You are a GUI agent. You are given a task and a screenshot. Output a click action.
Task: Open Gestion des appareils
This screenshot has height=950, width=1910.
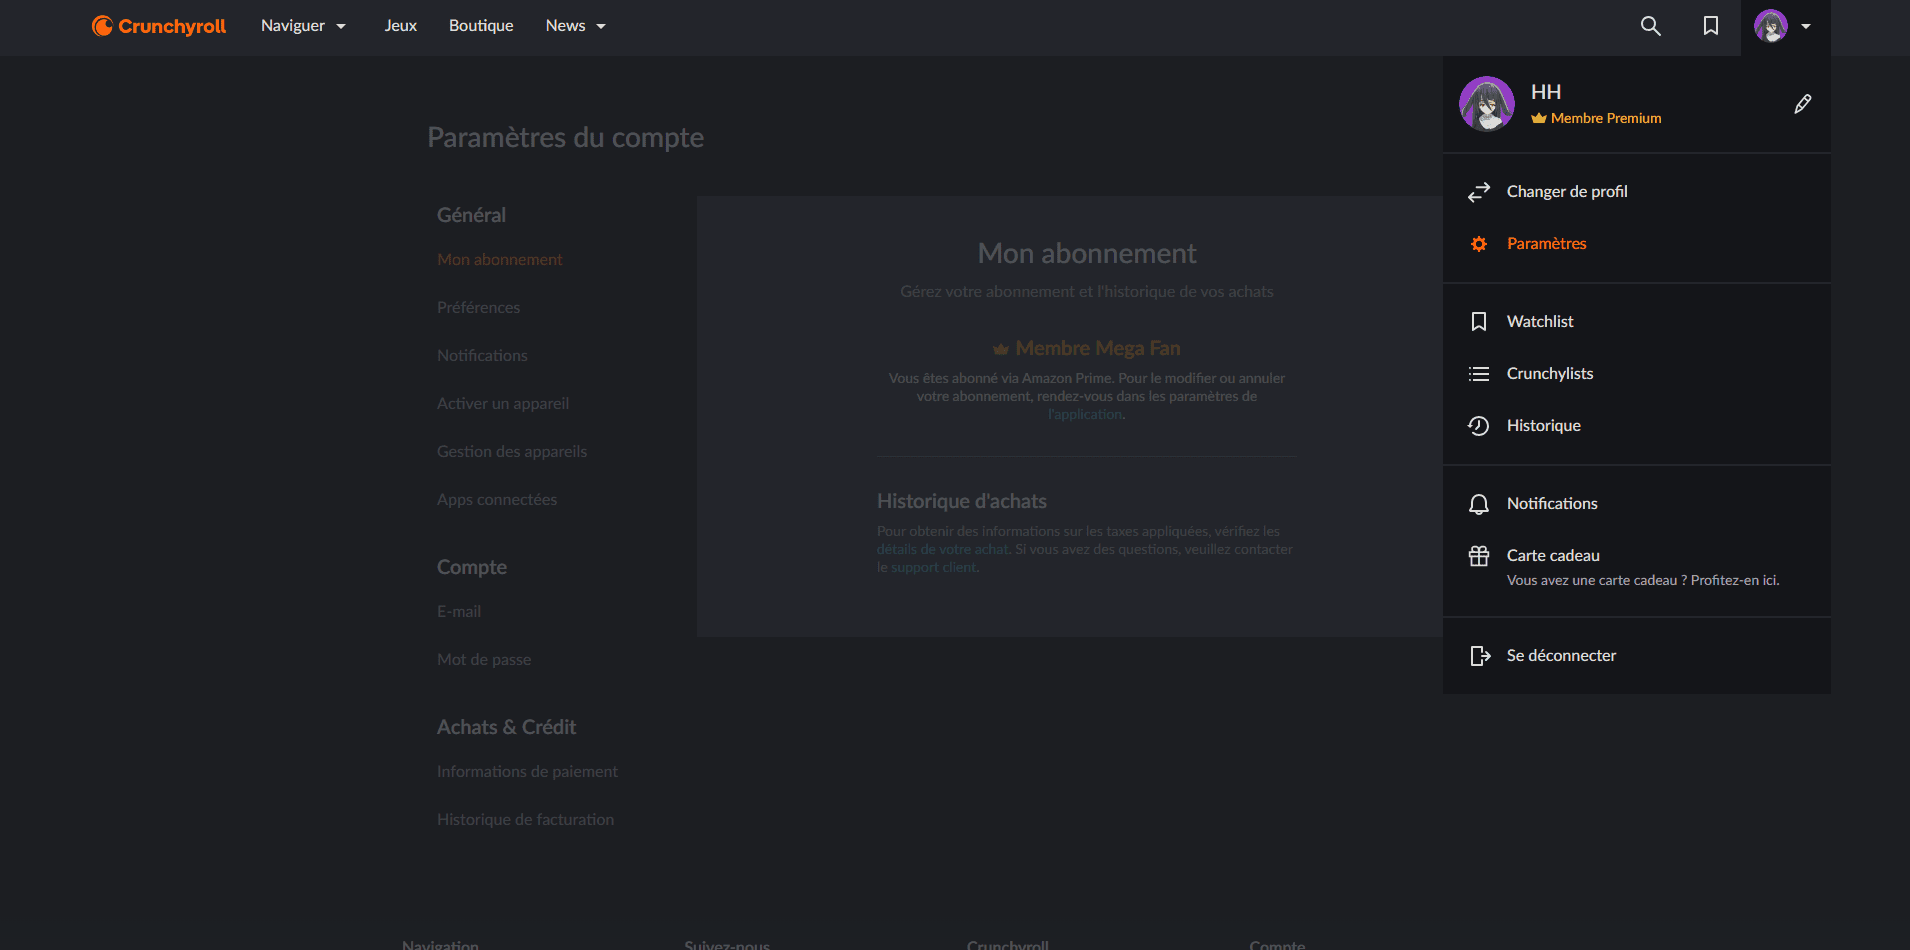pos(512,452)
